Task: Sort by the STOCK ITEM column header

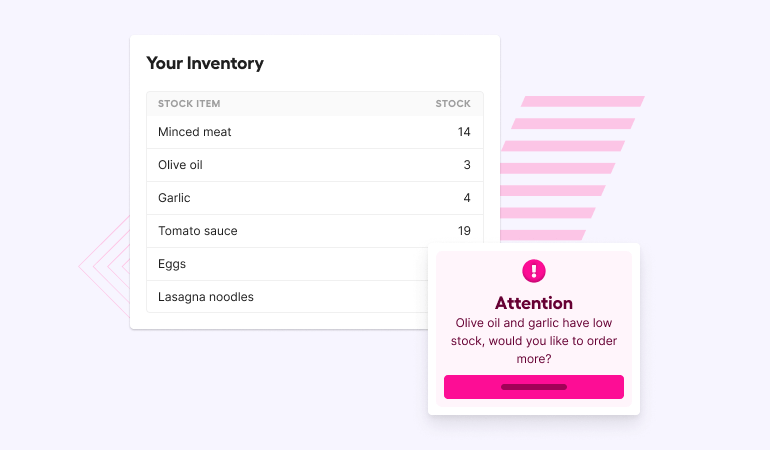Action: 189,104
